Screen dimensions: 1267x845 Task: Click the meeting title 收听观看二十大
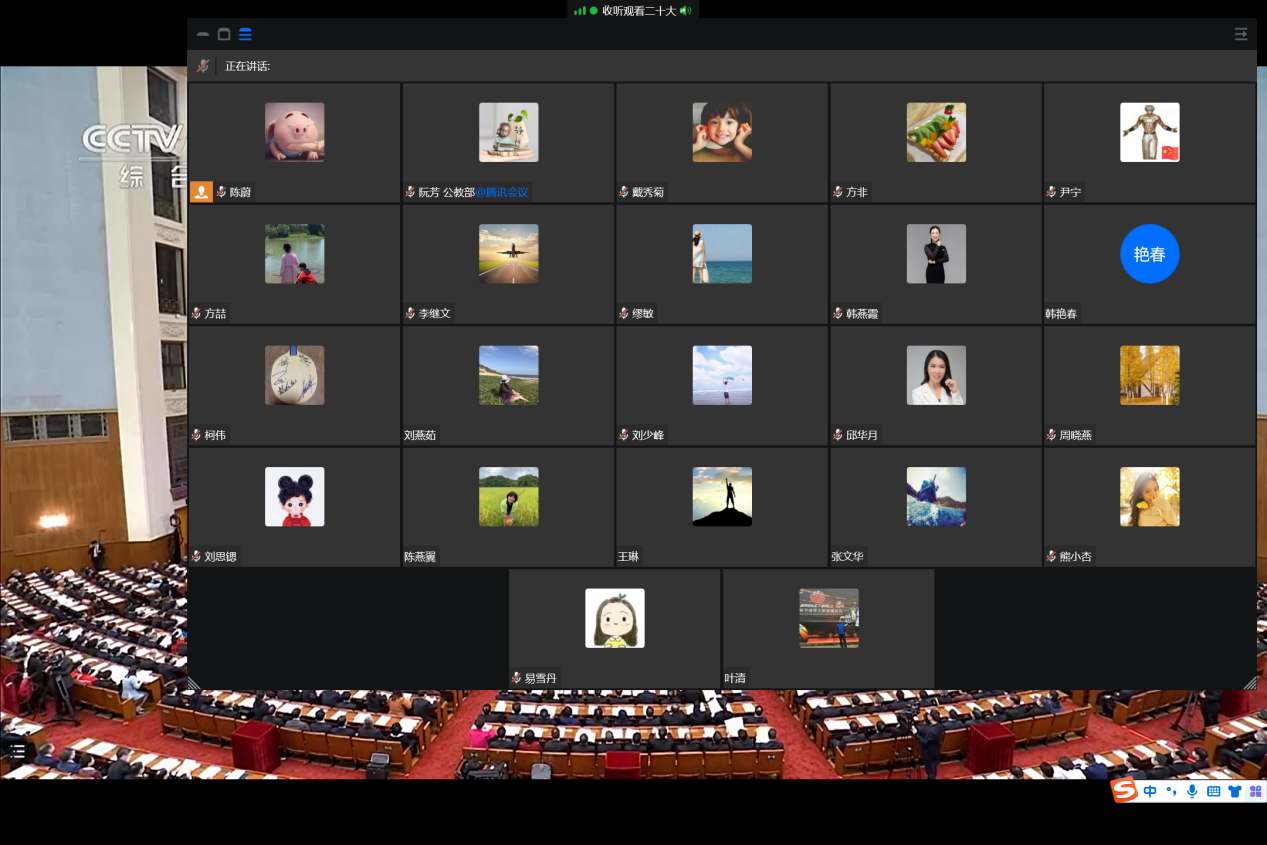[x=639, y=10]
